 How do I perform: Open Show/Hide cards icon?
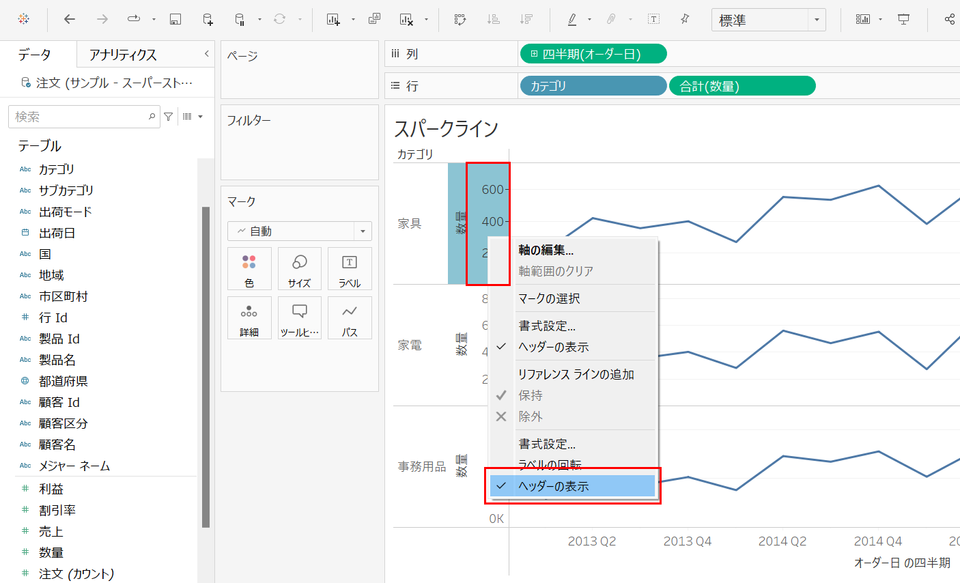tap(863, 20)
